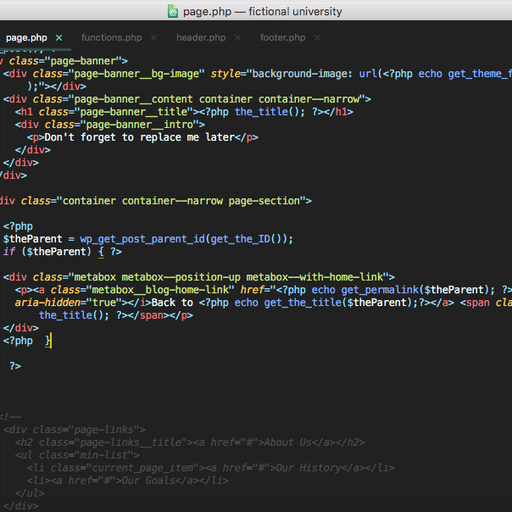
Task: Click the closing '?>' tag on its own line
Action: tap(15, 366)
